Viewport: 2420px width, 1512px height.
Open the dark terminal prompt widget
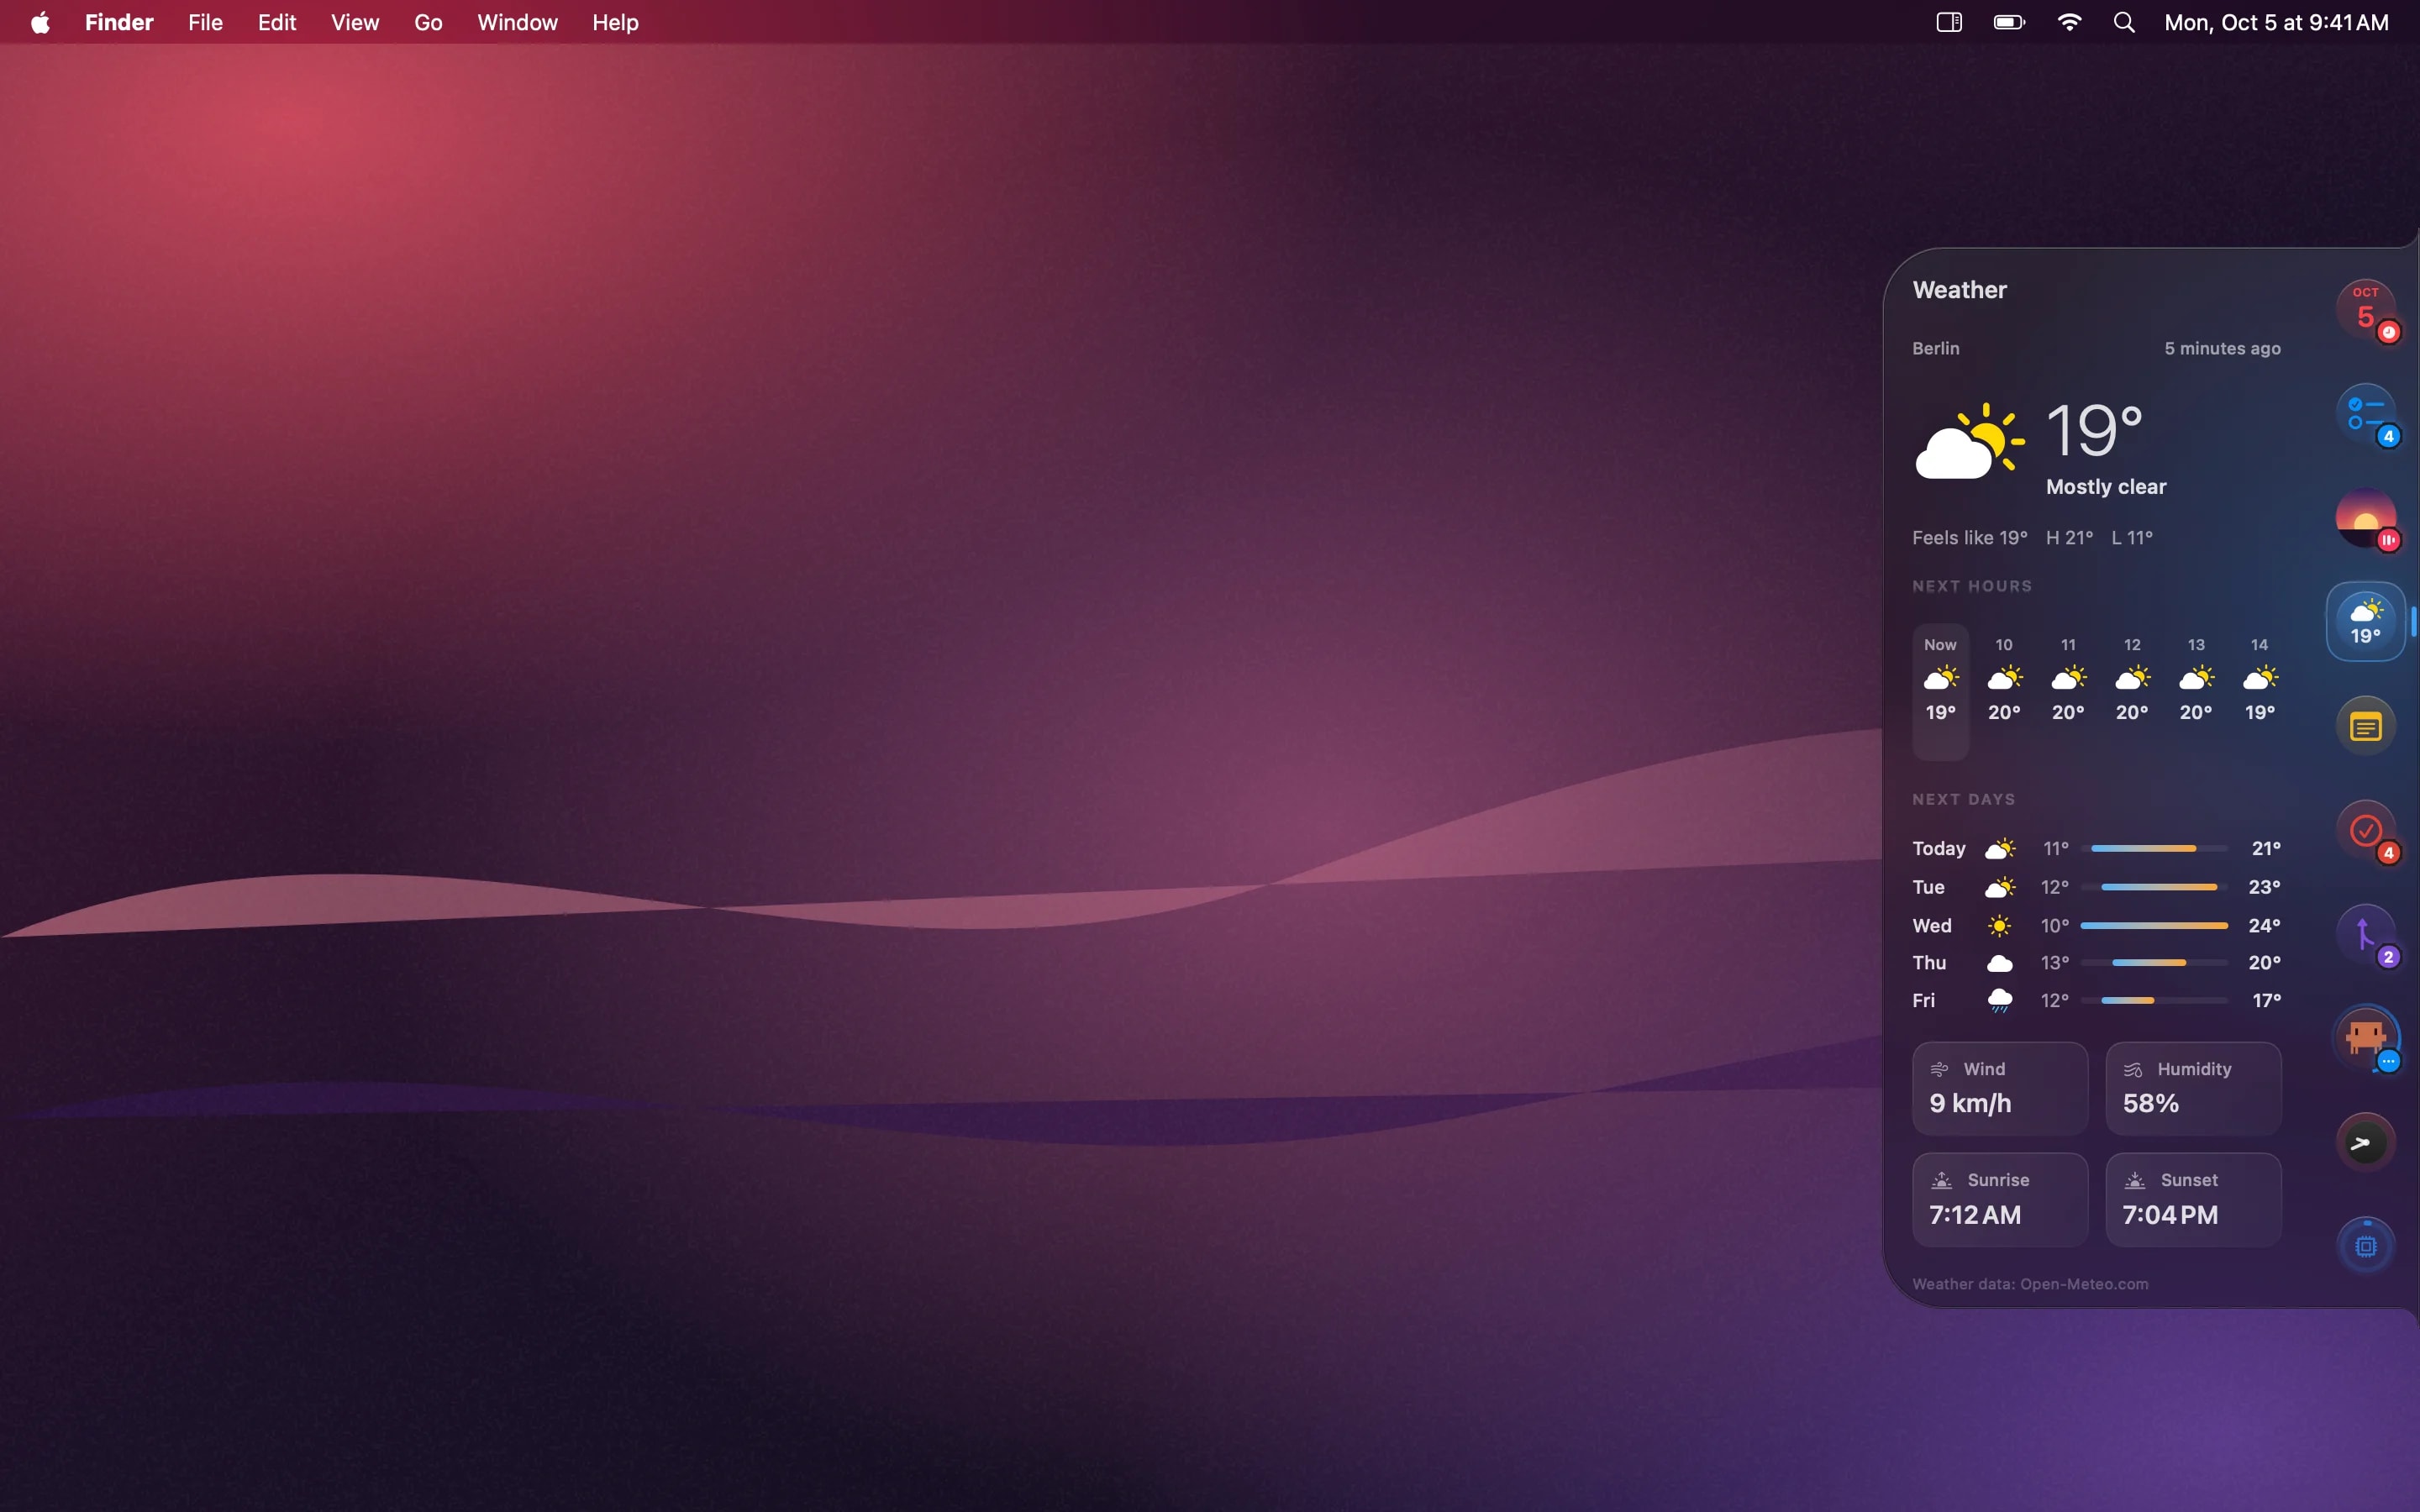(2365, 1143)
